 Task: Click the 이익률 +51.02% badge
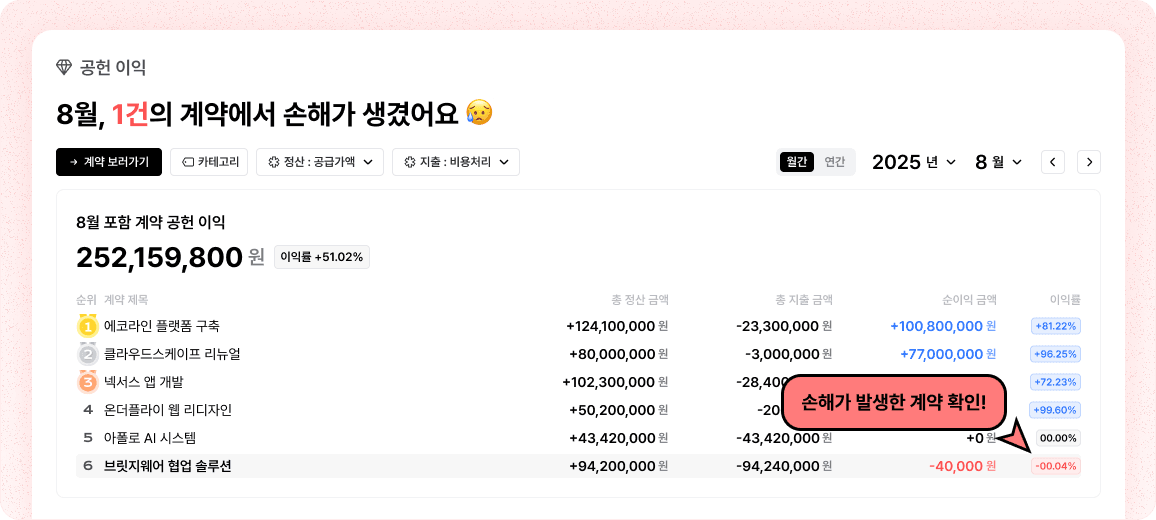click(322, 257)
